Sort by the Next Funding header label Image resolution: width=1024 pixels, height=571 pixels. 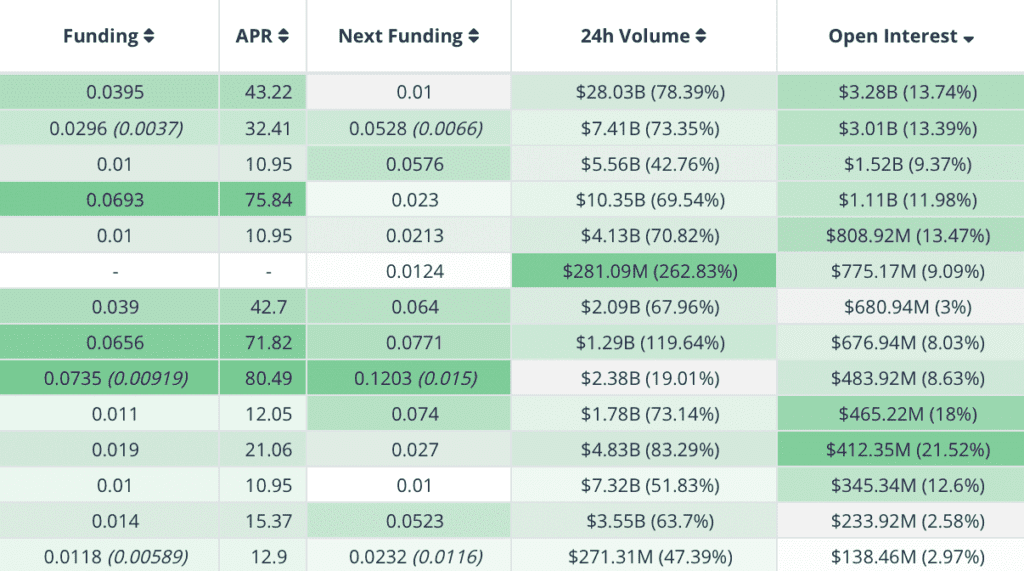coord(400,36)
